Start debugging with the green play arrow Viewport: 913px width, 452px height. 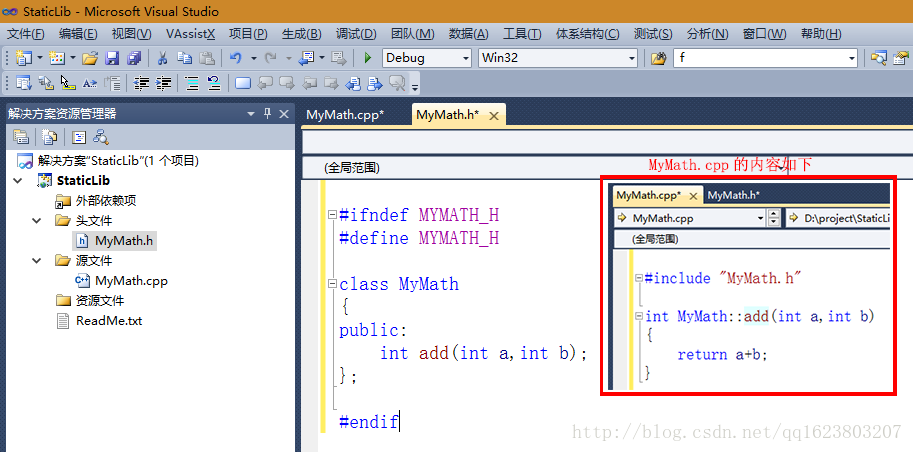click(367, 58)
